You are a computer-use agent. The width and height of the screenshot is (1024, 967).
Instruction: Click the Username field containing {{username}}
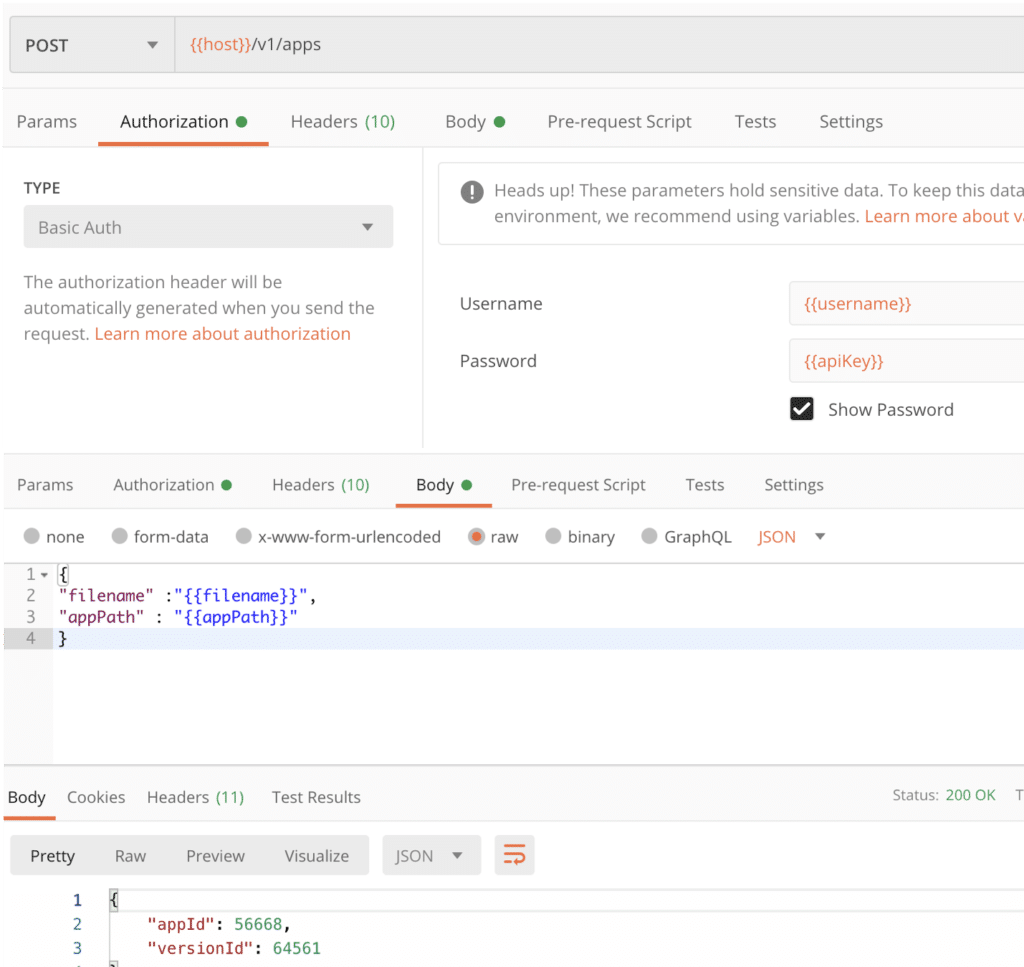[906, 304]
